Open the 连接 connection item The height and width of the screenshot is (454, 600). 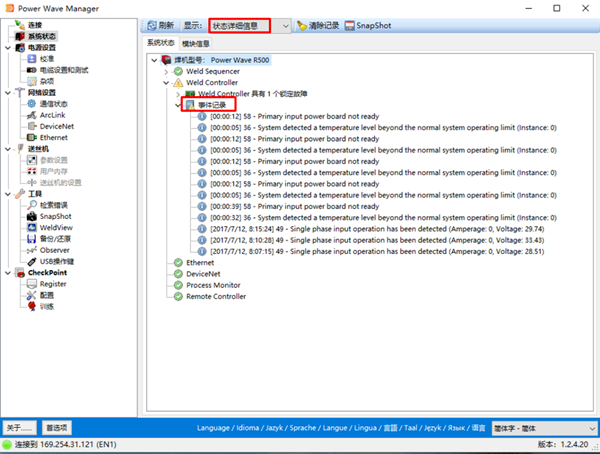(35, 25)
